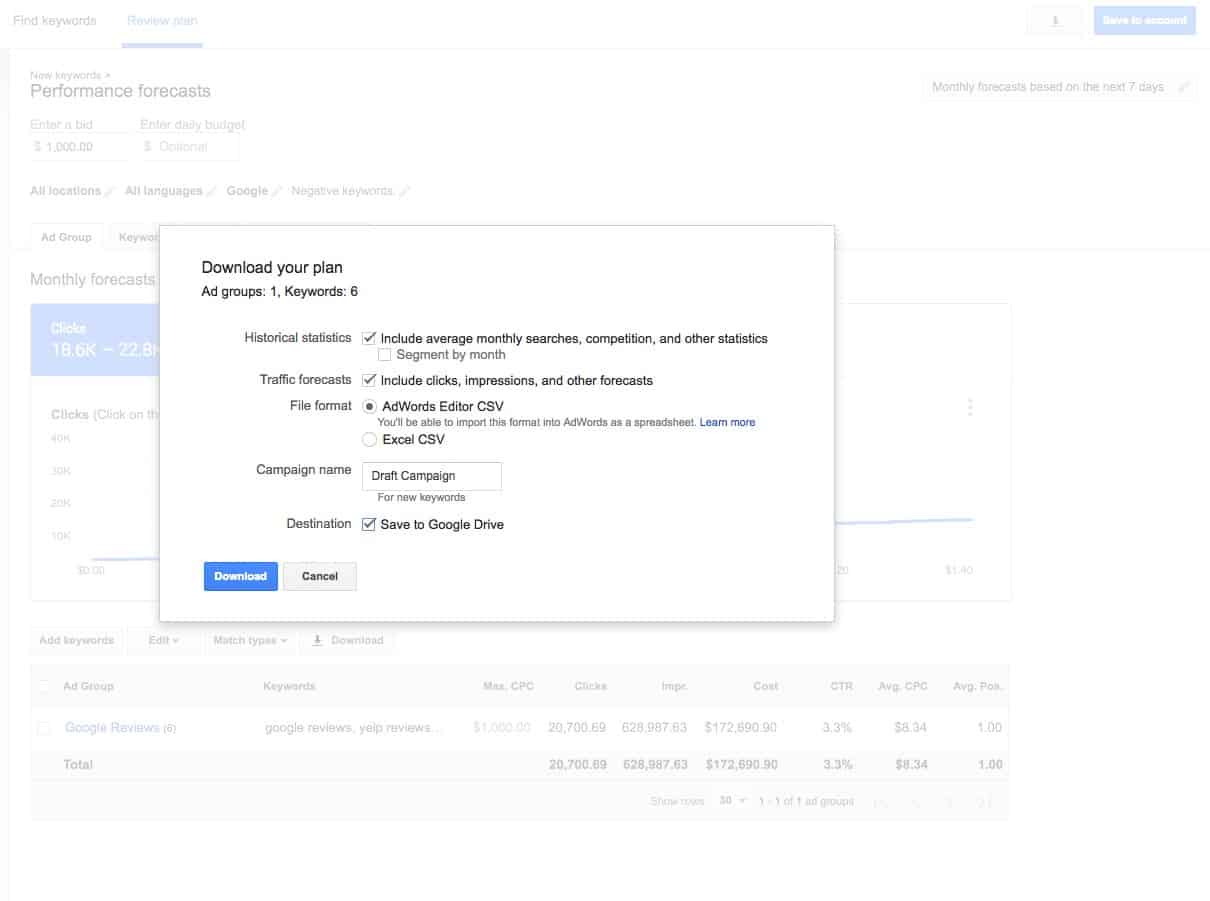Screen dimensions: 1210x901
Task: Cancel the Download your plan dialog
Action: pyautogui.click(x=320, y=576)
